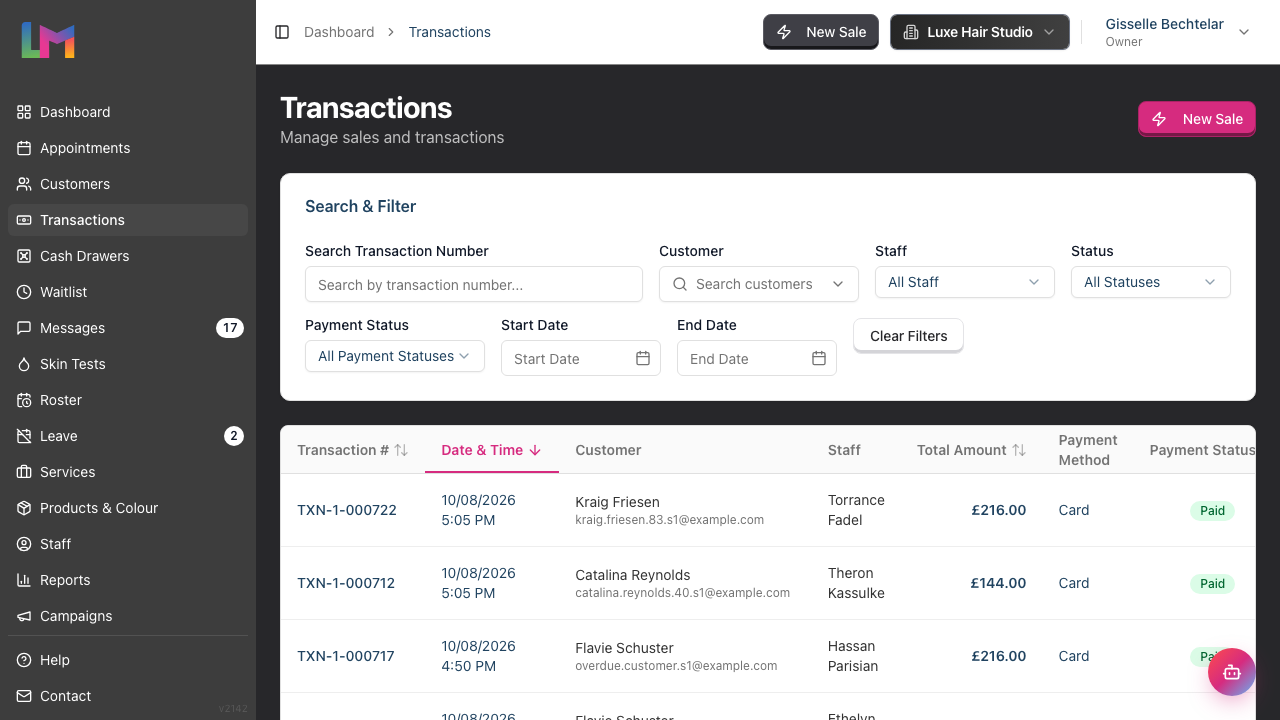Click the Customer column header
This screenshot has height=720, width=1280.
pos(608,450)
